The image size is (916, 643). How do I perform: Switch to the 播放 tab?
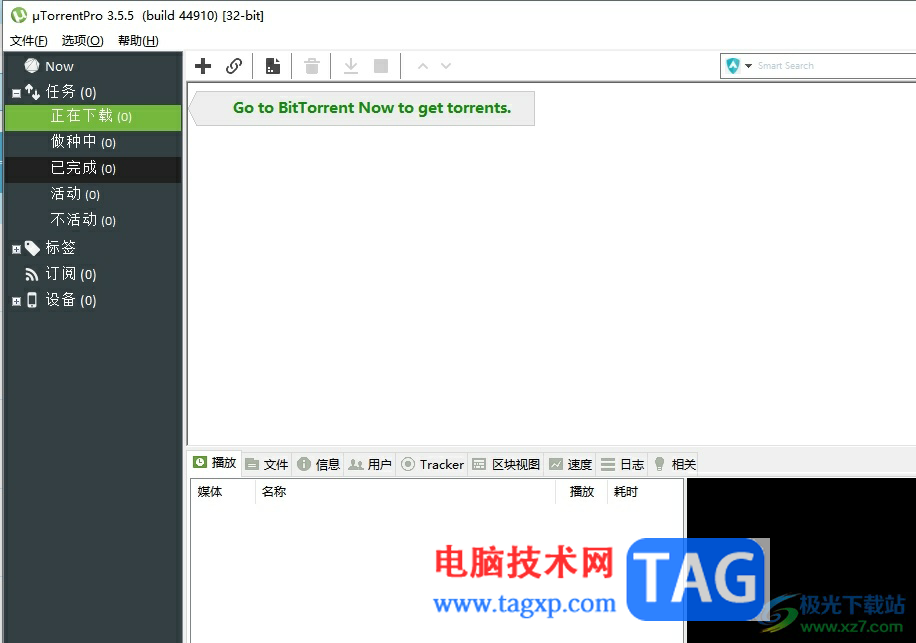[215, 463]
